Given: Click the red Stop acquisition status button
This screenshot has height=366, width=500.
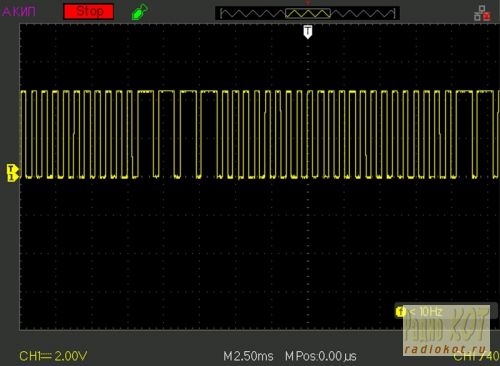Looking at the screenshot, I should pos(89,12).
